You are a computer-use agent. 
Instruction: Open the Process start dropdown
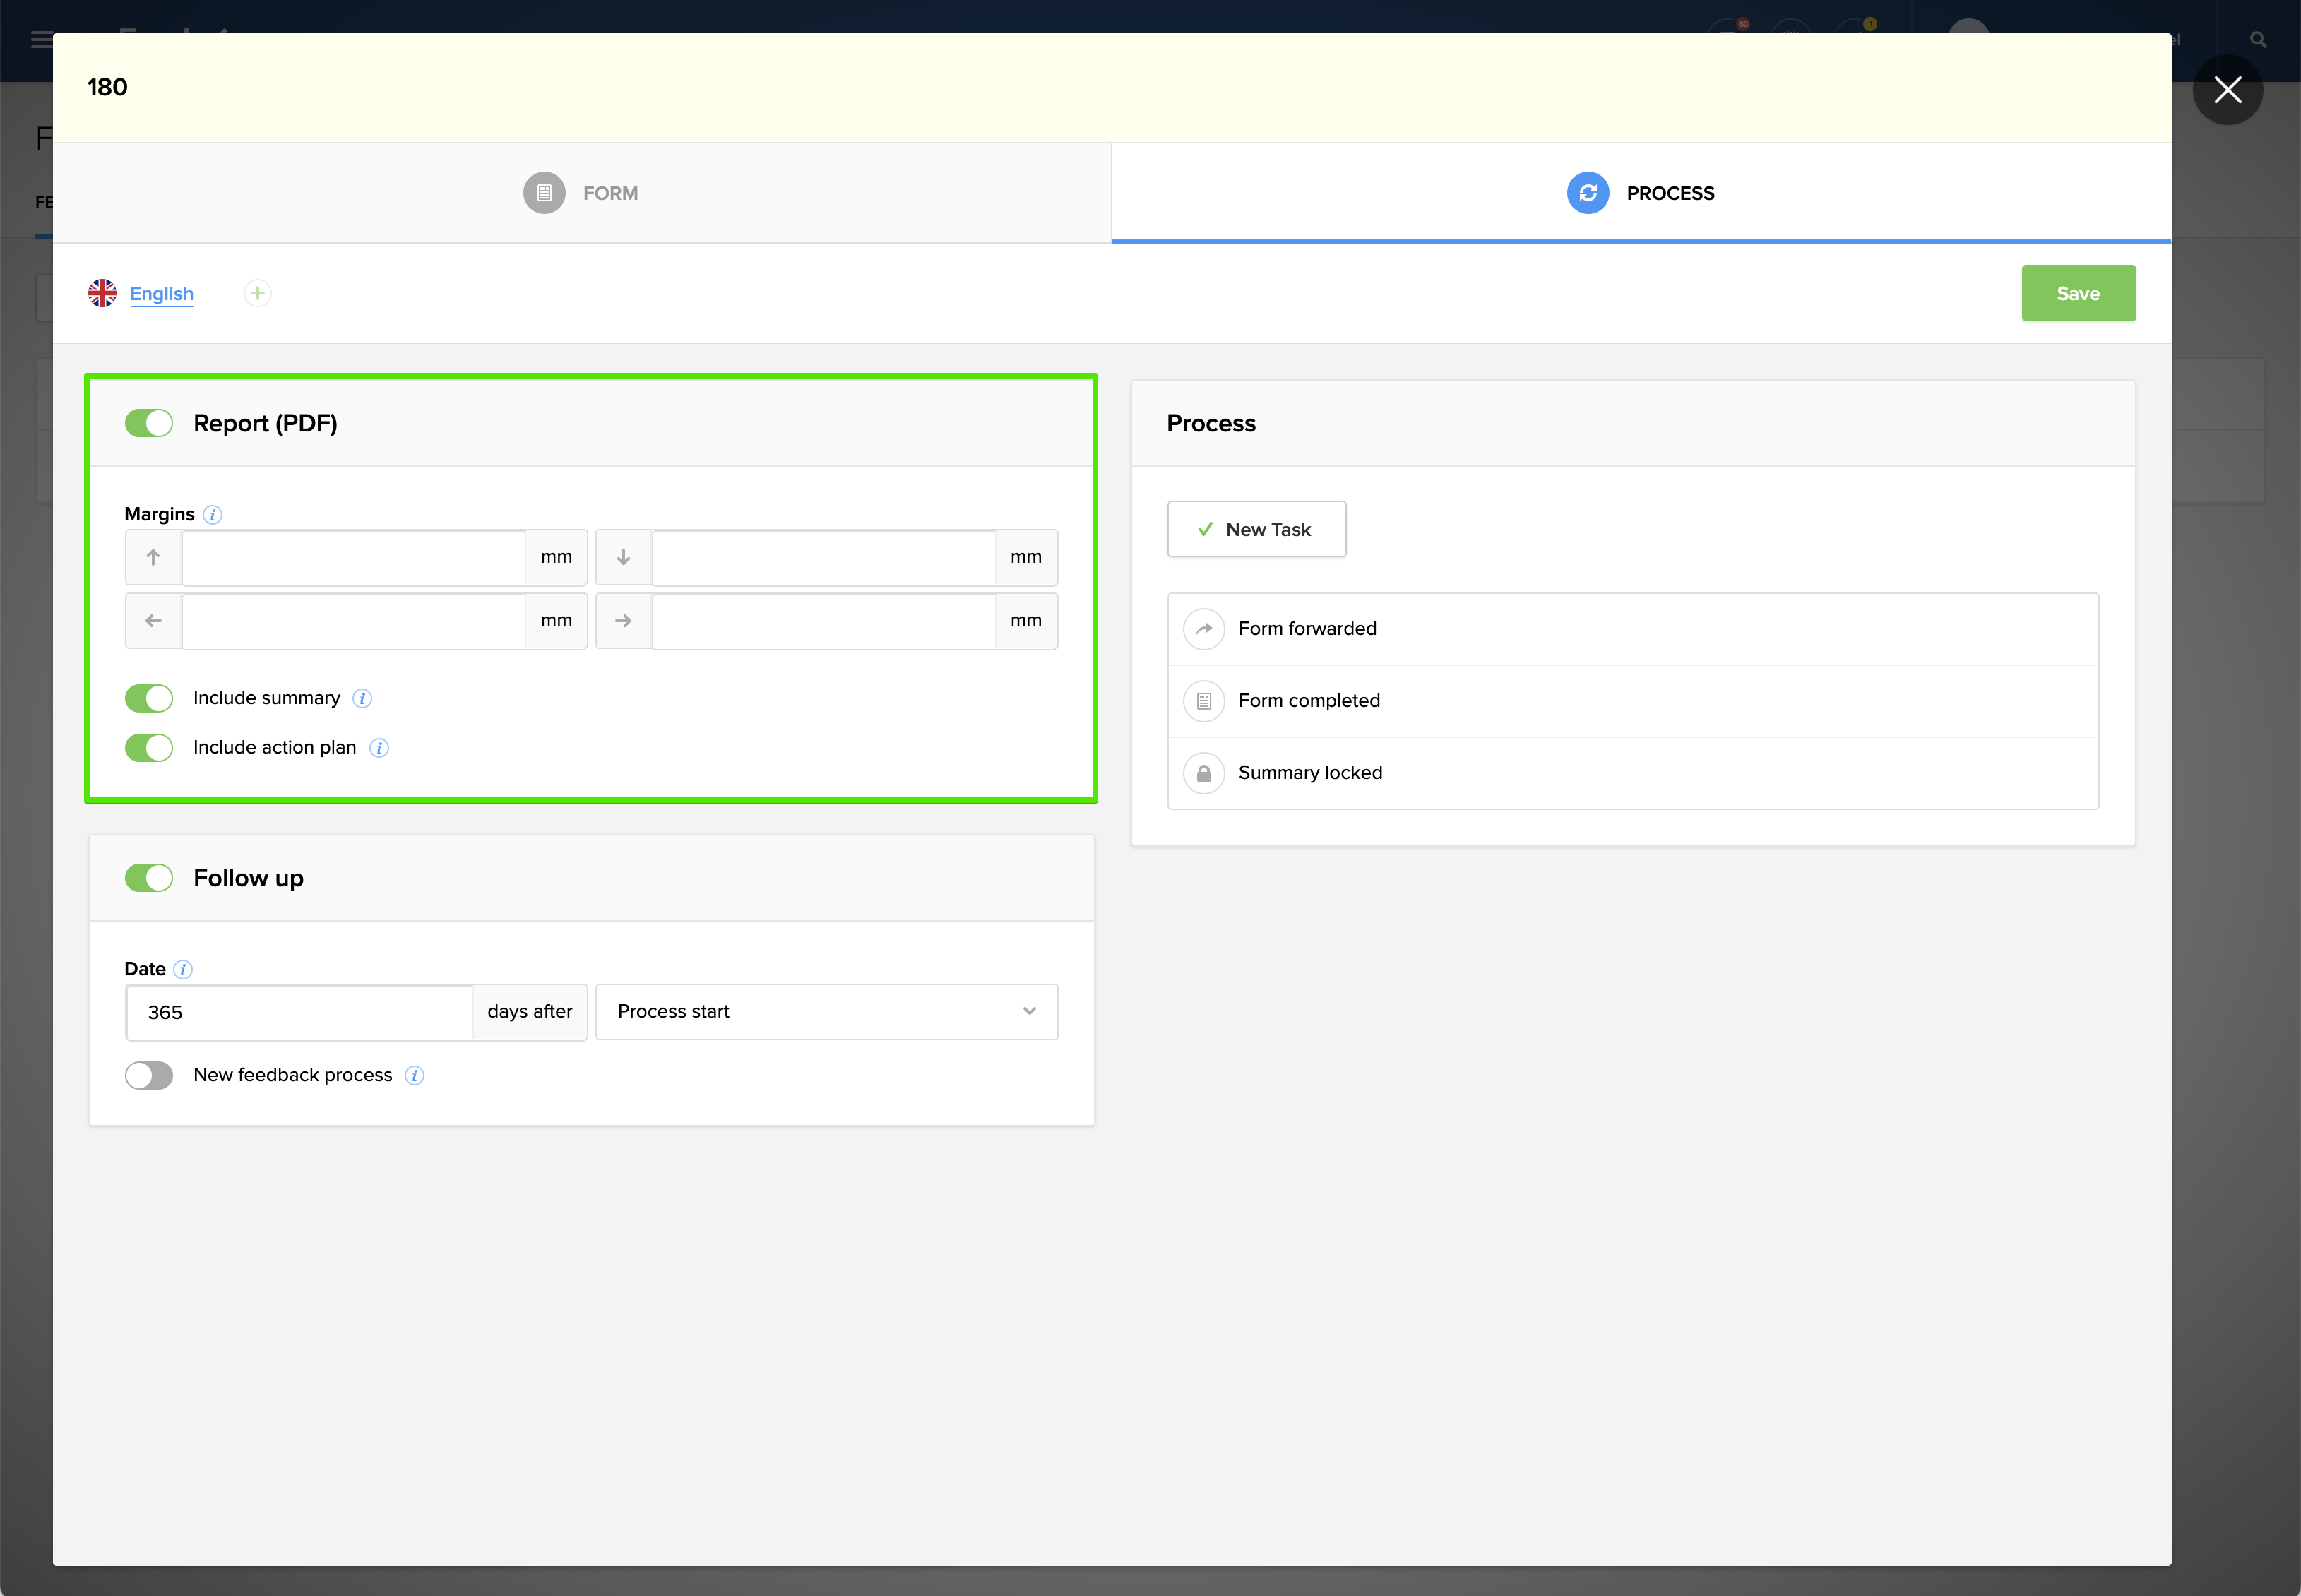point(826,1011)
